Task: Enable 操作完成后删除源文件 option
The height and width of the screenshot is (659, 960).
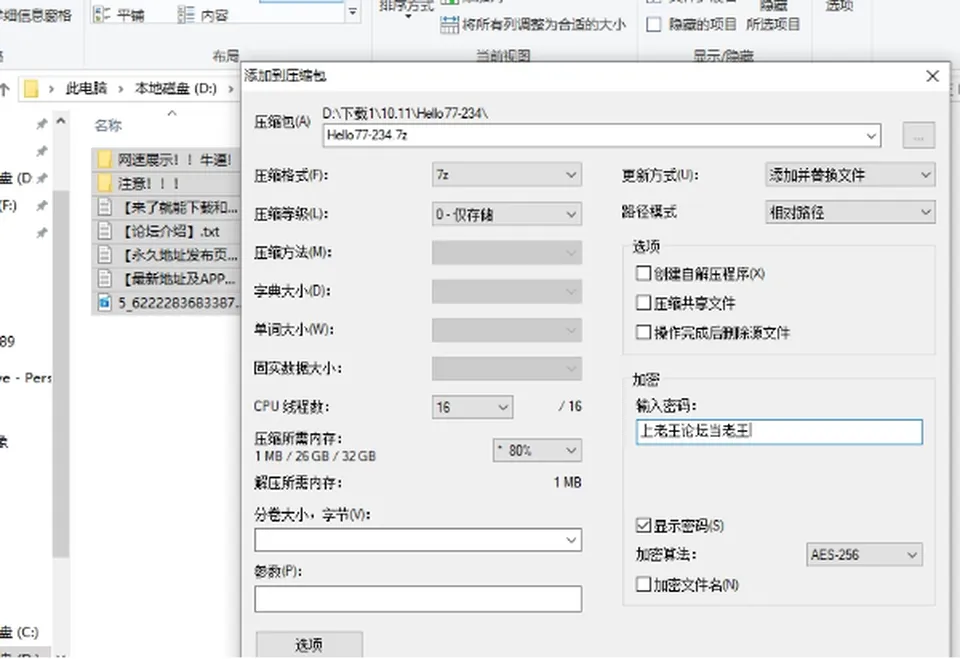Action: tap(643, 332)
